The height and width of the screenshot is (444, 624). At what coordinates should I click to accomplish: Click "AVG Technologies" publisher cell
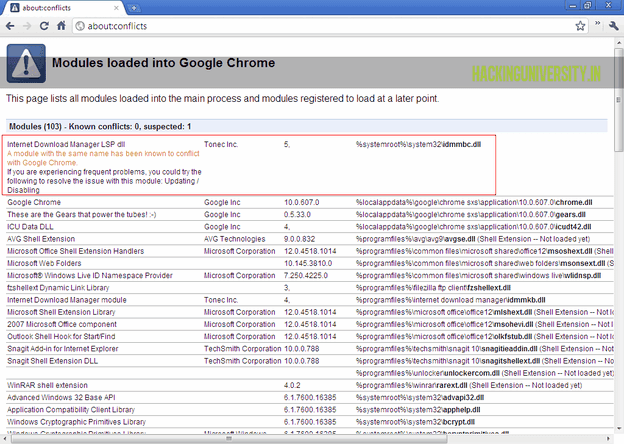(x=235, y=239)
